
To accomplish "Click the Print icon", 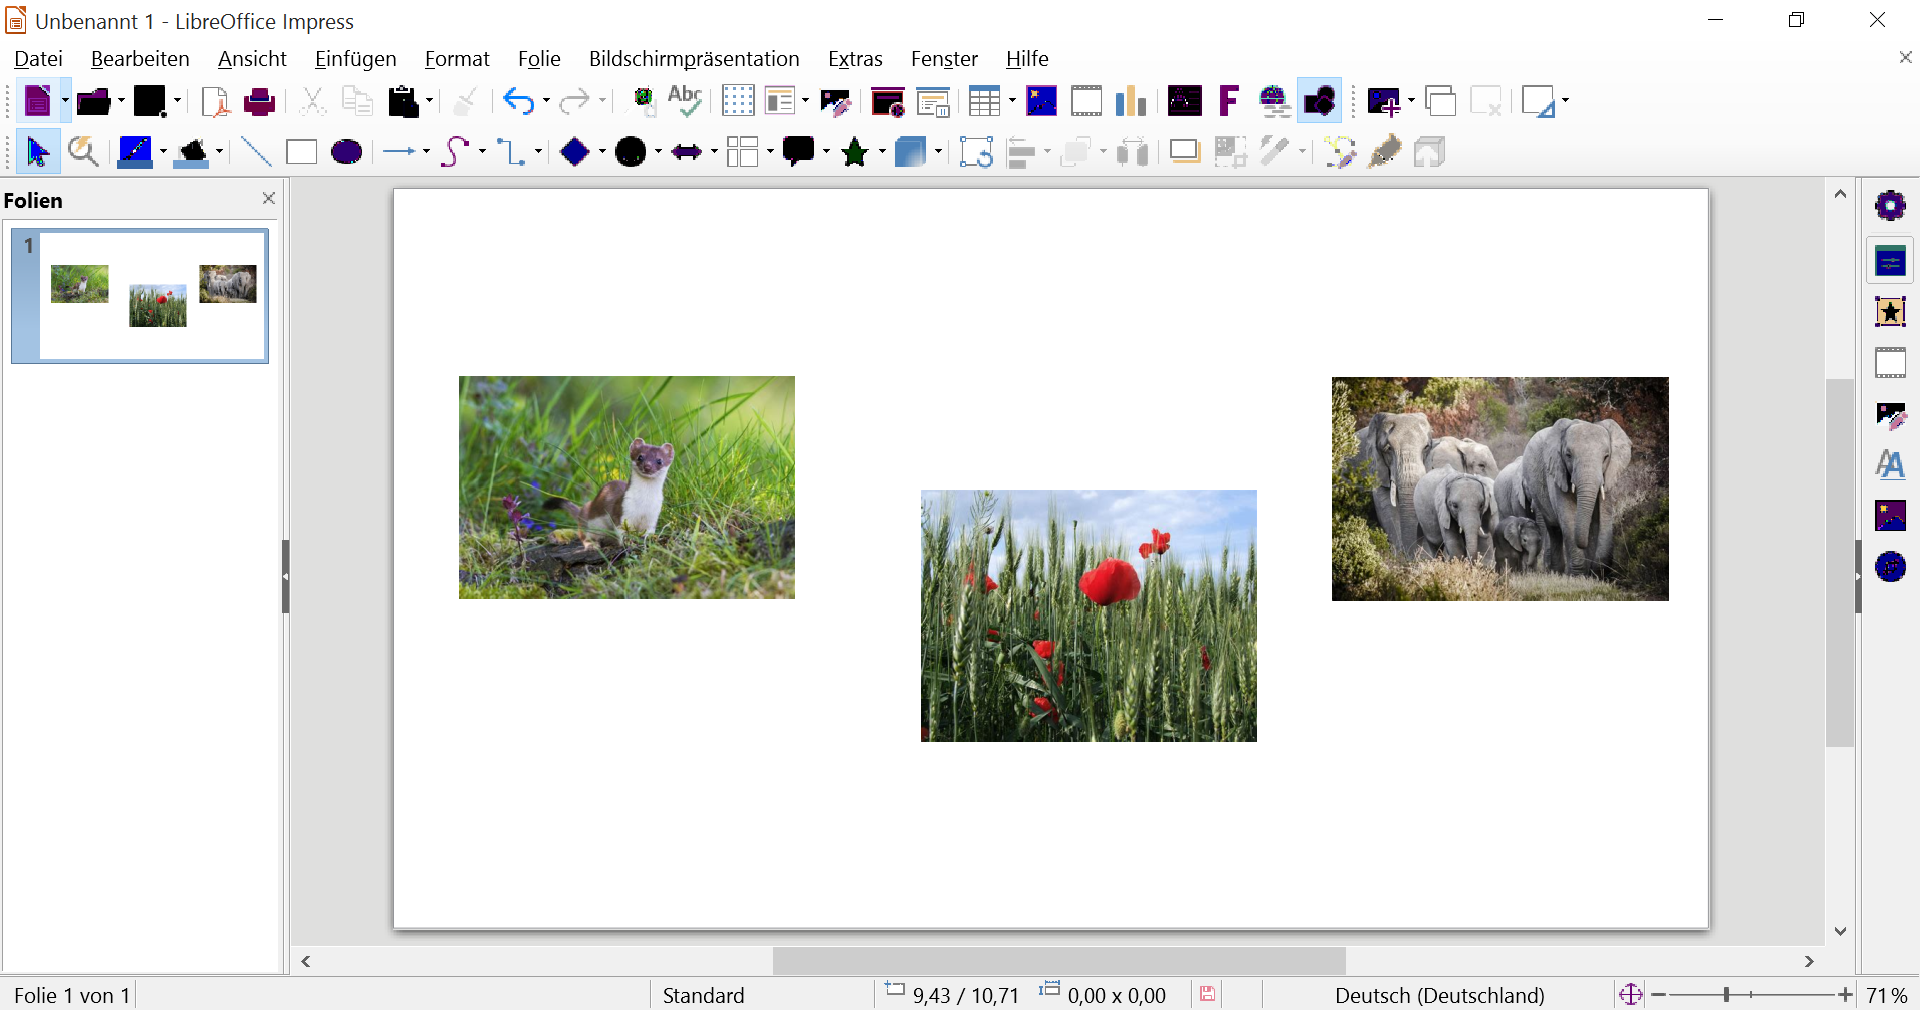I will click(x=259, y=101).
